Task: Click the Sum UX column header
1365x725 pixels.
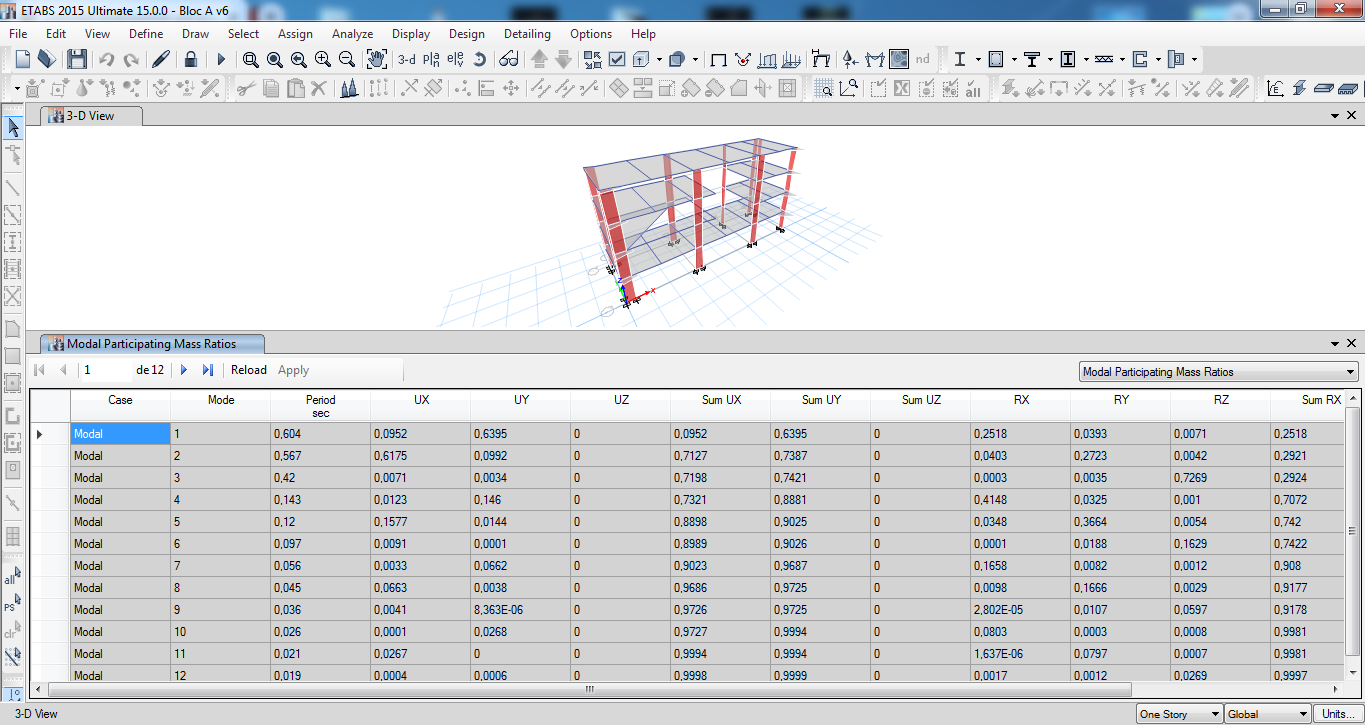Action: (720, 405)
